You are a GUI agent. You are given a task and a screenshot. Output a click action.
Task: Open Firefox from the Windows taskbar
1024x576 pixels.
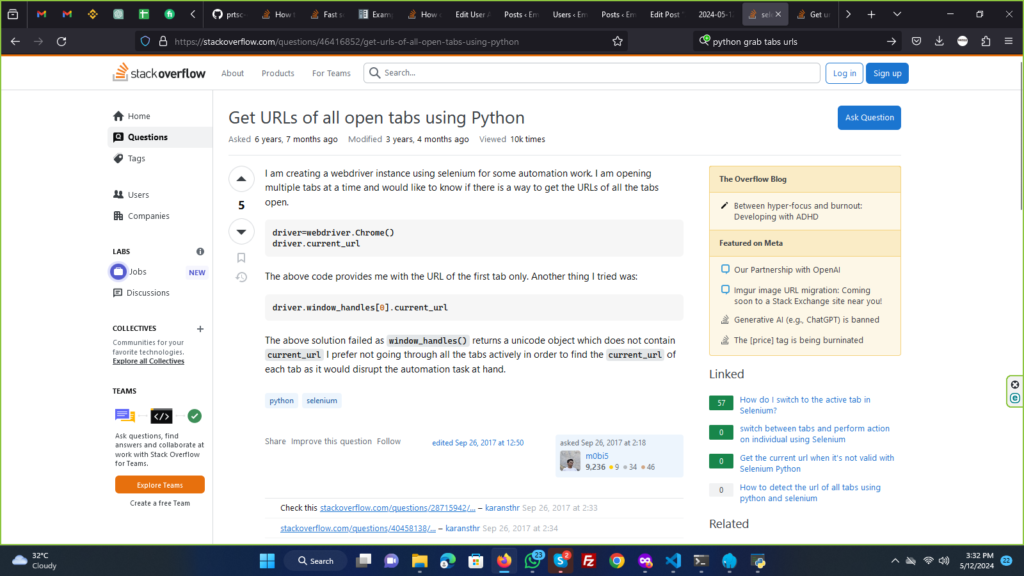(x=503, y=561)
